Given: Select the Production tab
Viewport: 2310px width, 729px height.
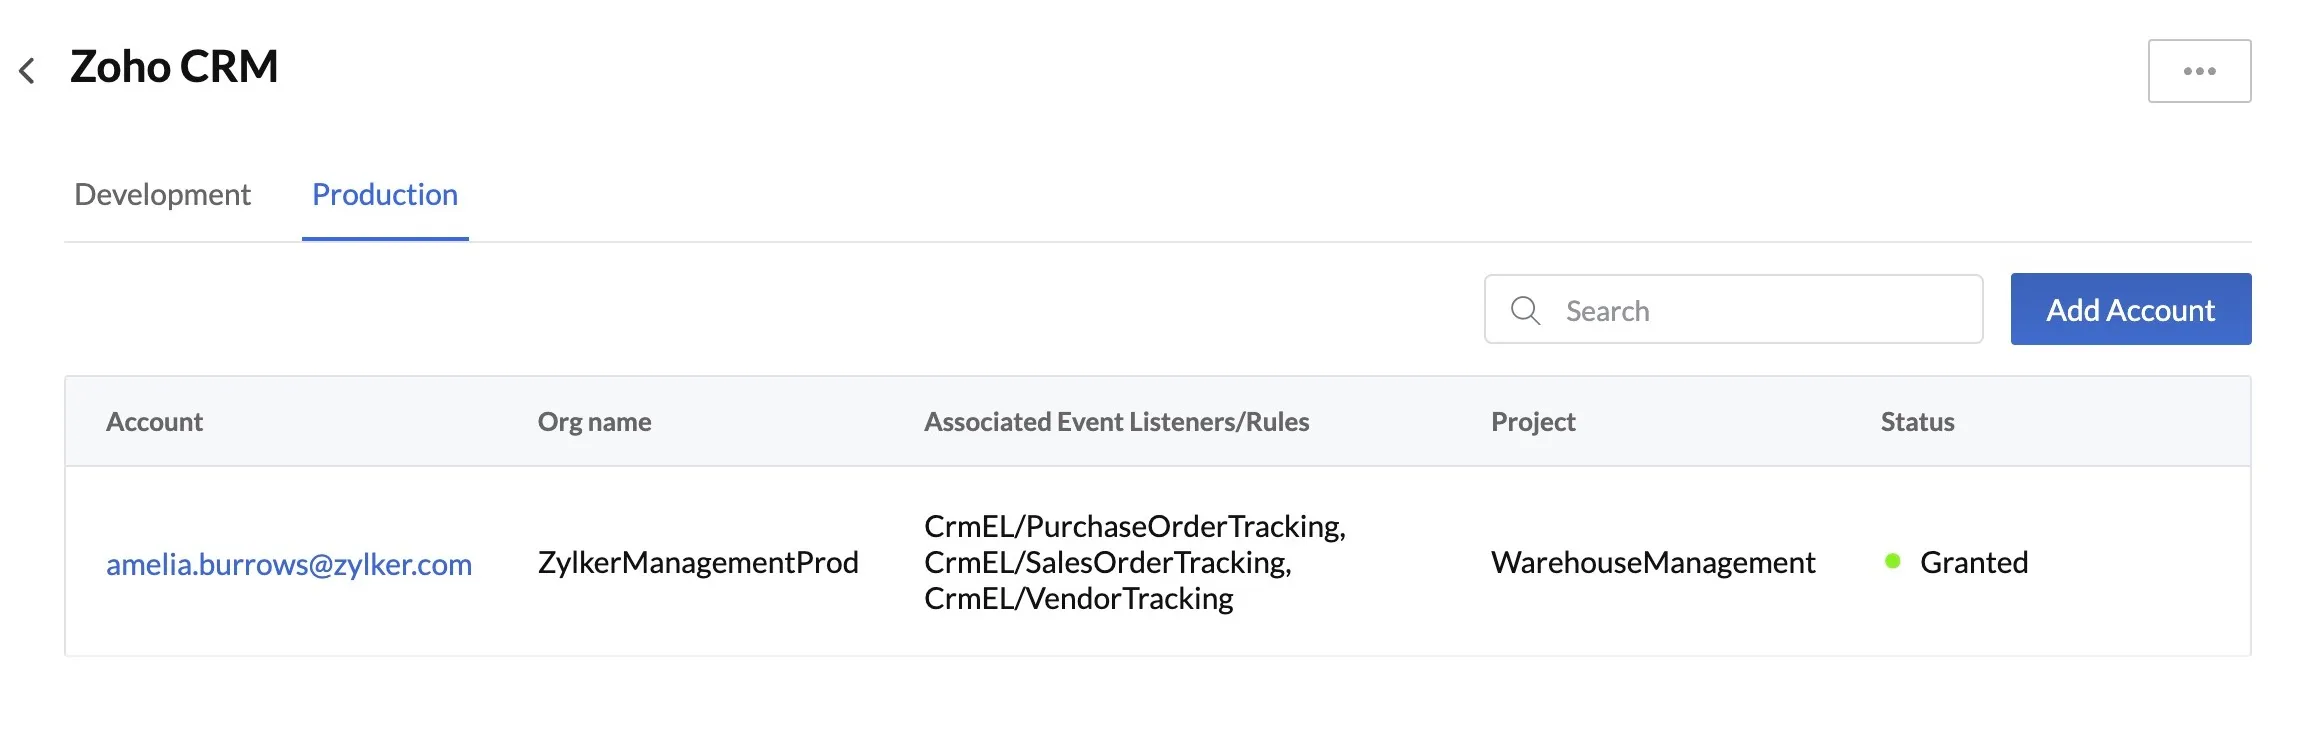Looking at the screenshot, I should (385, 194).
